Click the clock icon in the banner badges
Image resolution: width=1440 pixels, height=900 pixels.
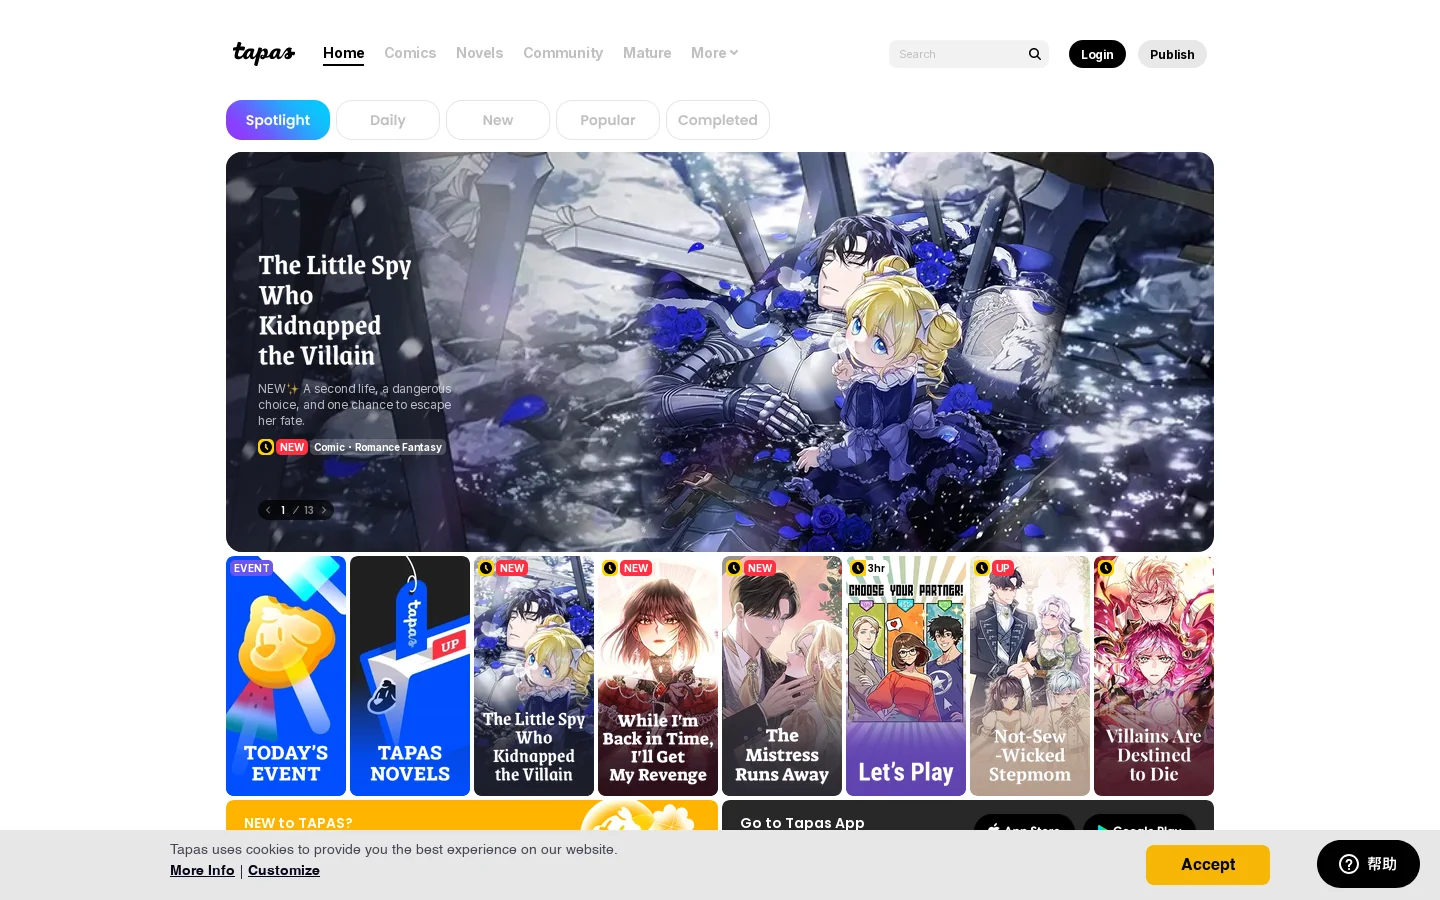pos(266,447)
